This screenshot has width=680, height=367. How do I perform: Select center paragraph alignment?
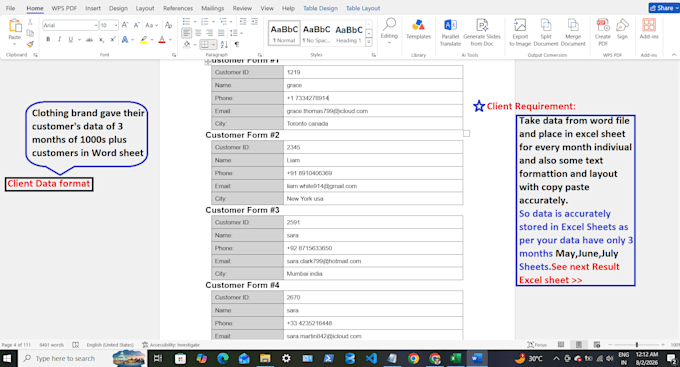(198, 33)
